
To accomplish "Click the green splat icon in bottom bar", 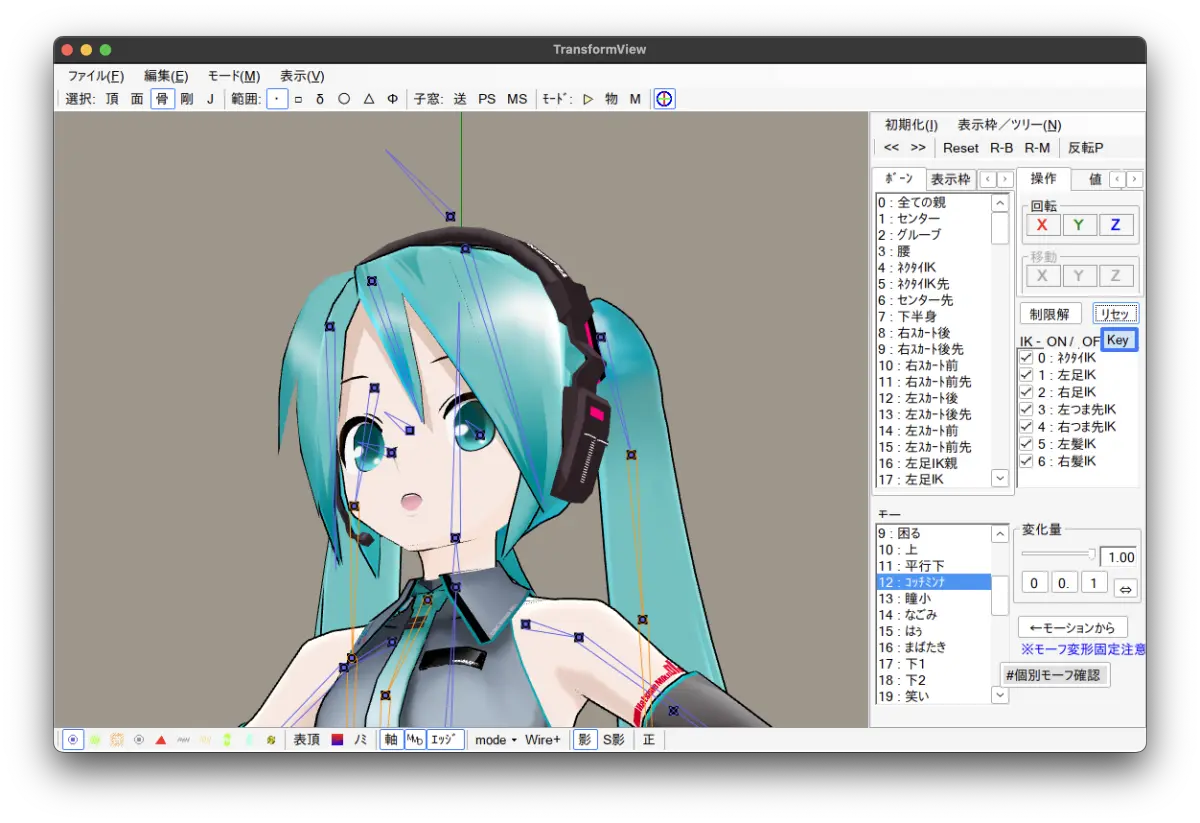I will (x=95, y=740).
